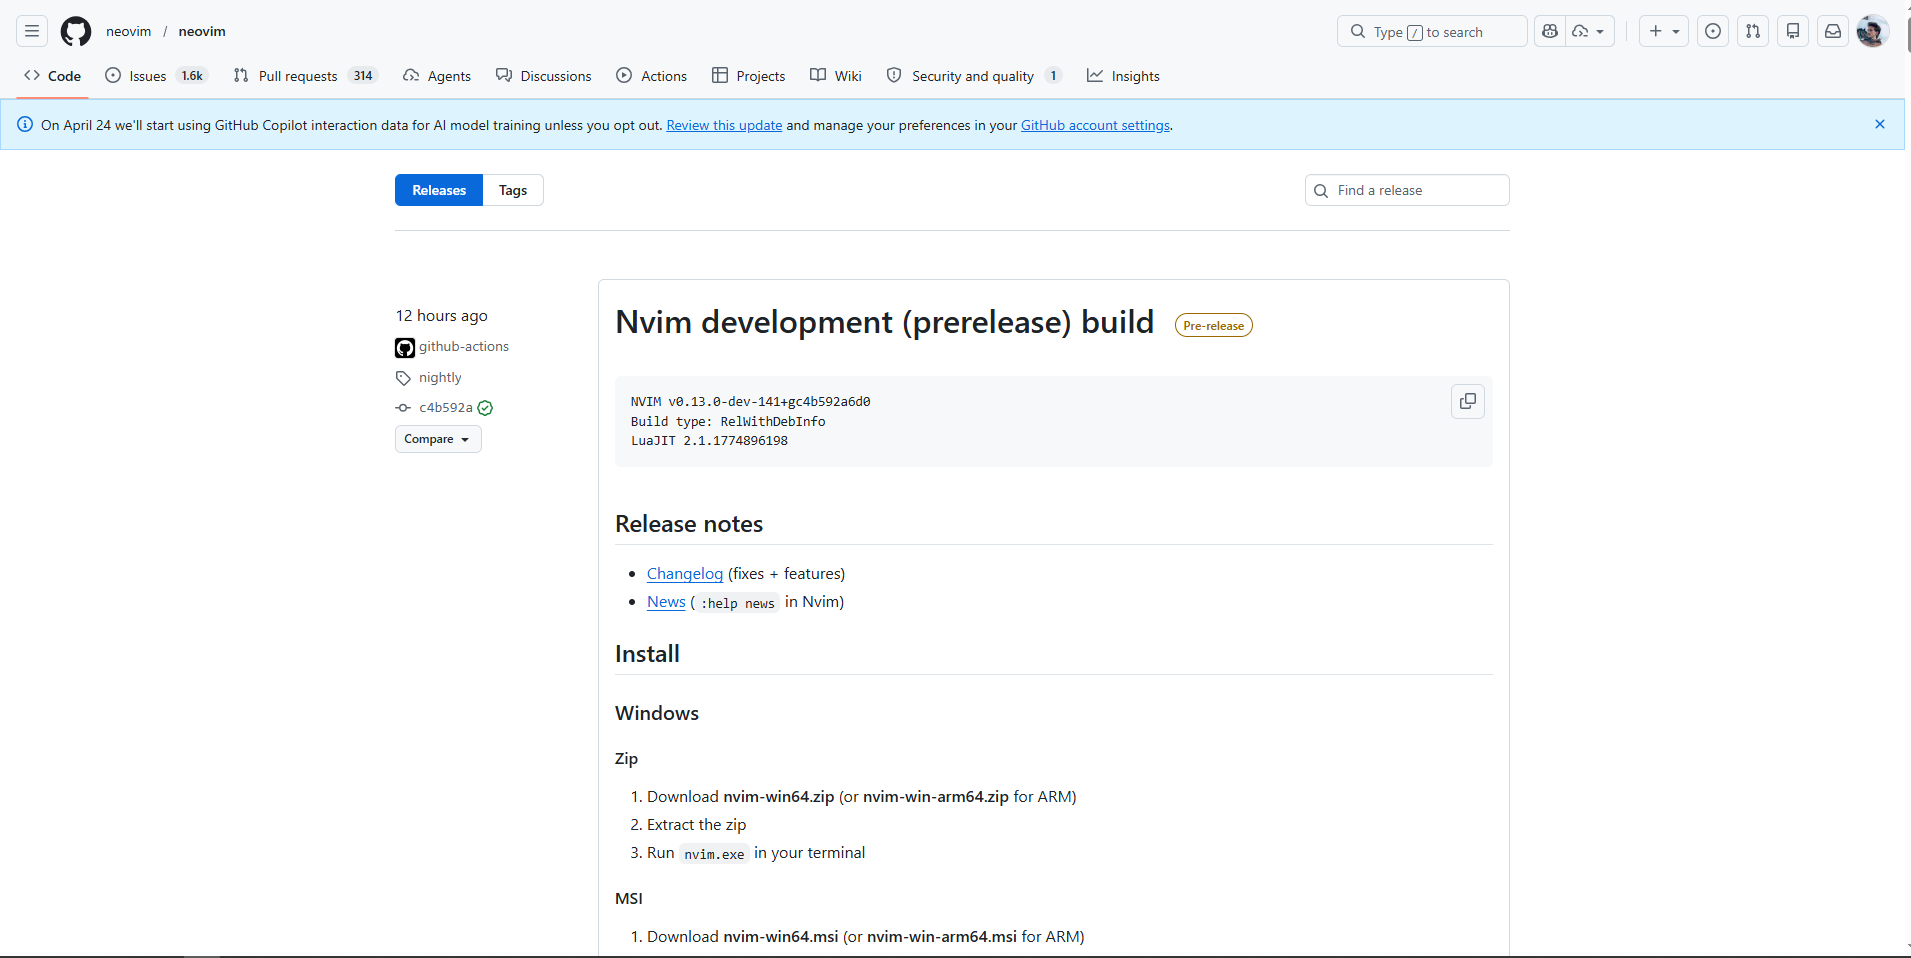Open the GitHub hamburger navigation menu

pyautogui.click(x=32, y=31)
